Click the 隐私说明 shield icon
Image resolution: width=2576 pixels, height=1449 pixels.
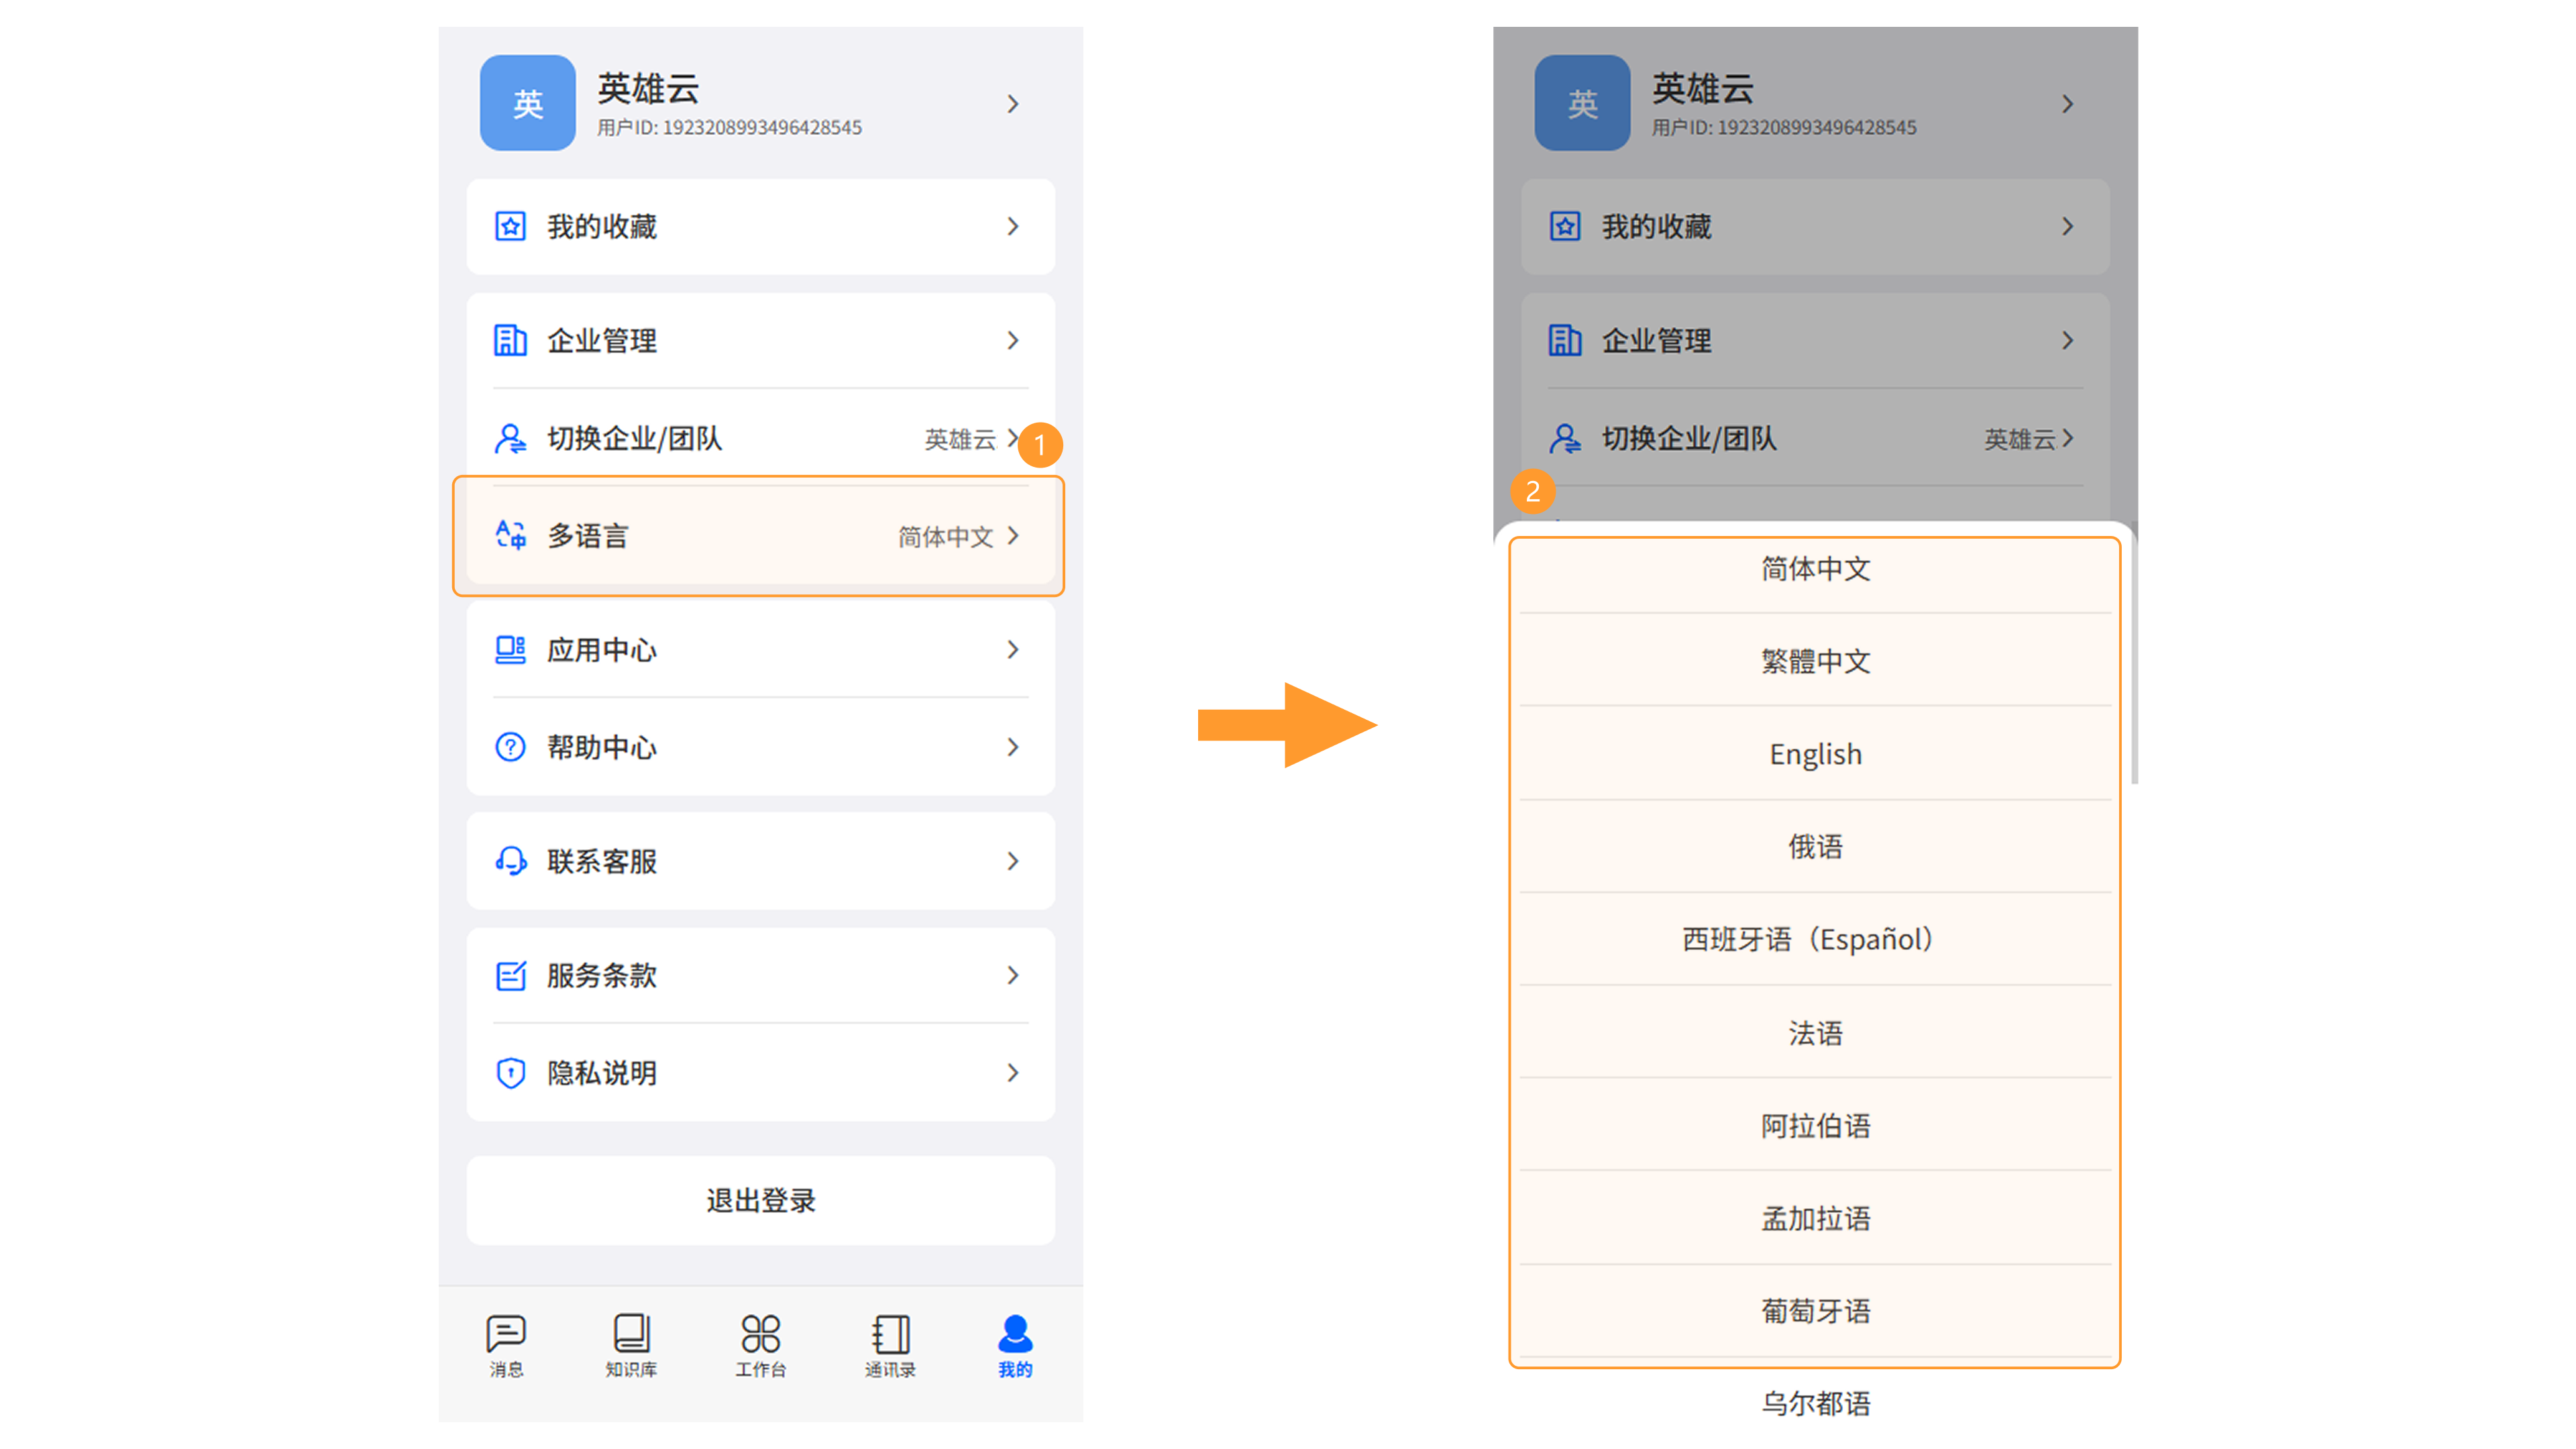510,1073
